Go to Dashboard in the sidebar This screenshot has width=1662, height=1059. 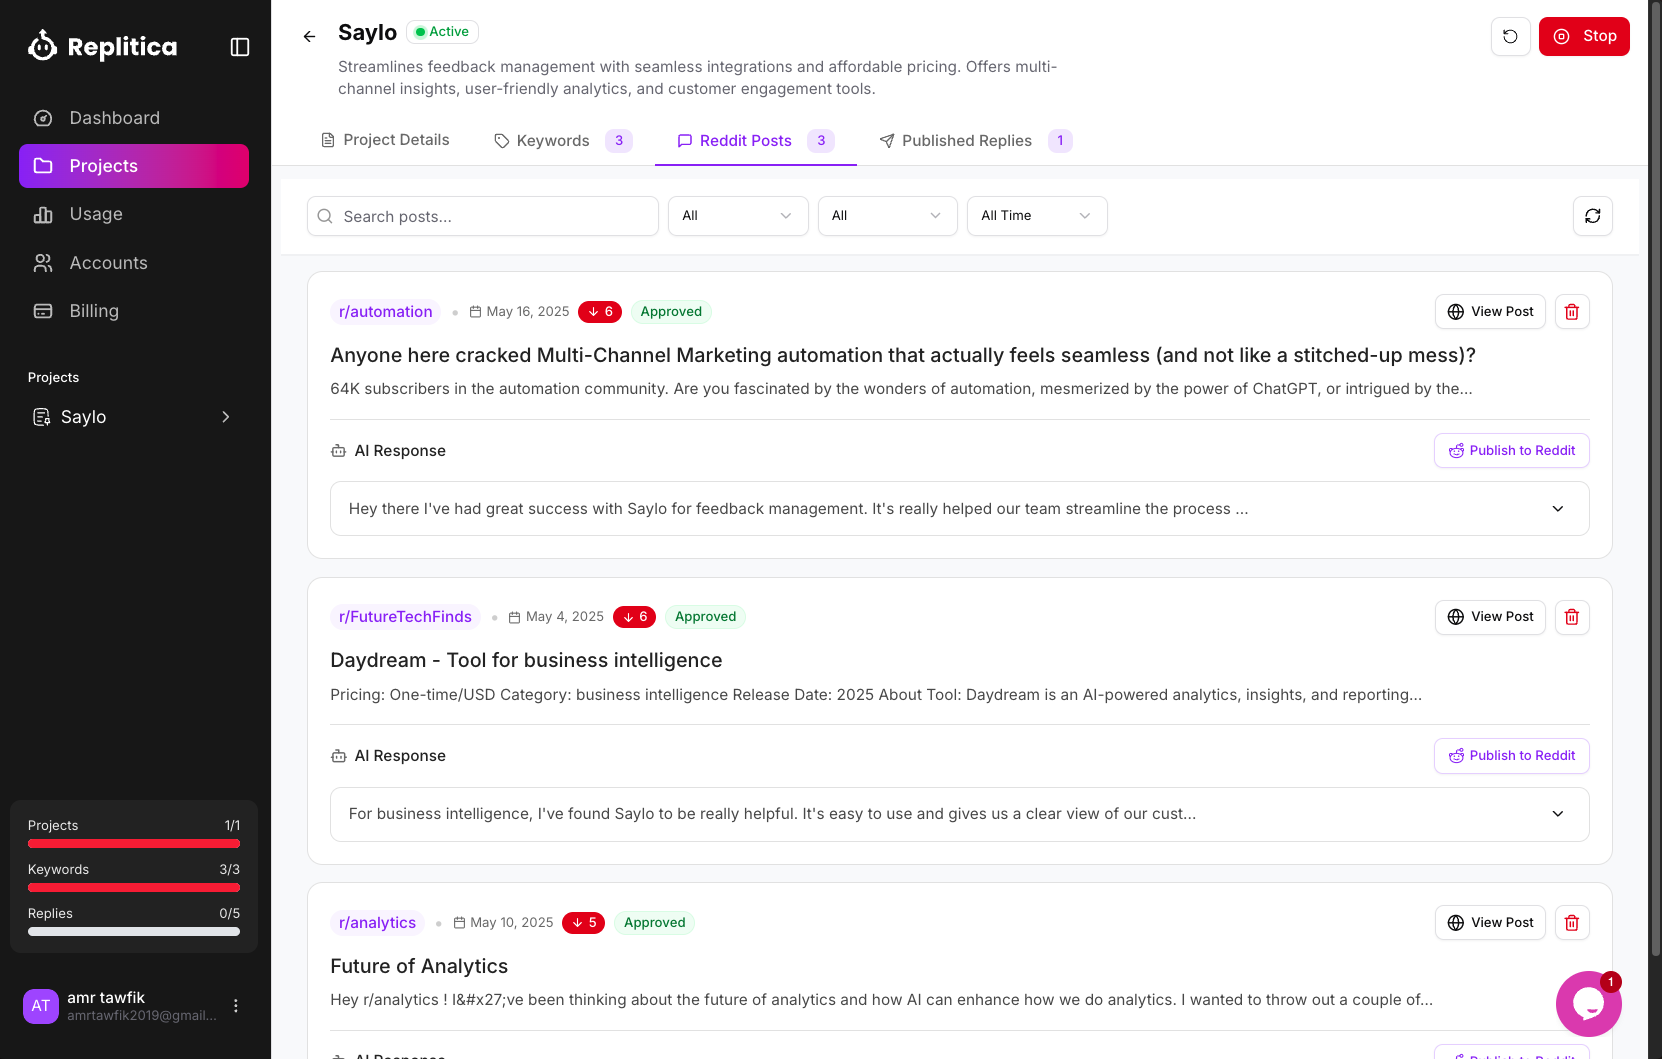click(134, 118)
